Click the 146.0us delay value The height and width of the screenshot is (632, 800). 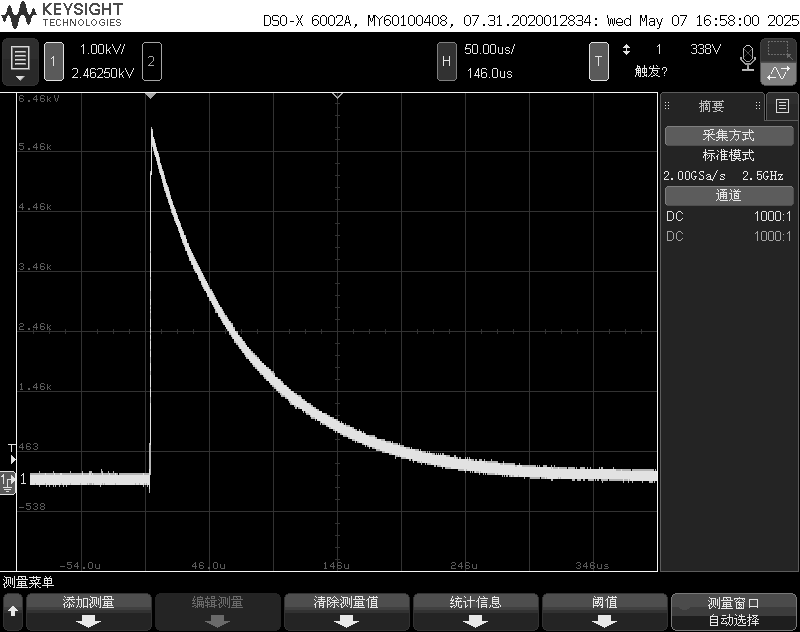(x=489, y=73)
